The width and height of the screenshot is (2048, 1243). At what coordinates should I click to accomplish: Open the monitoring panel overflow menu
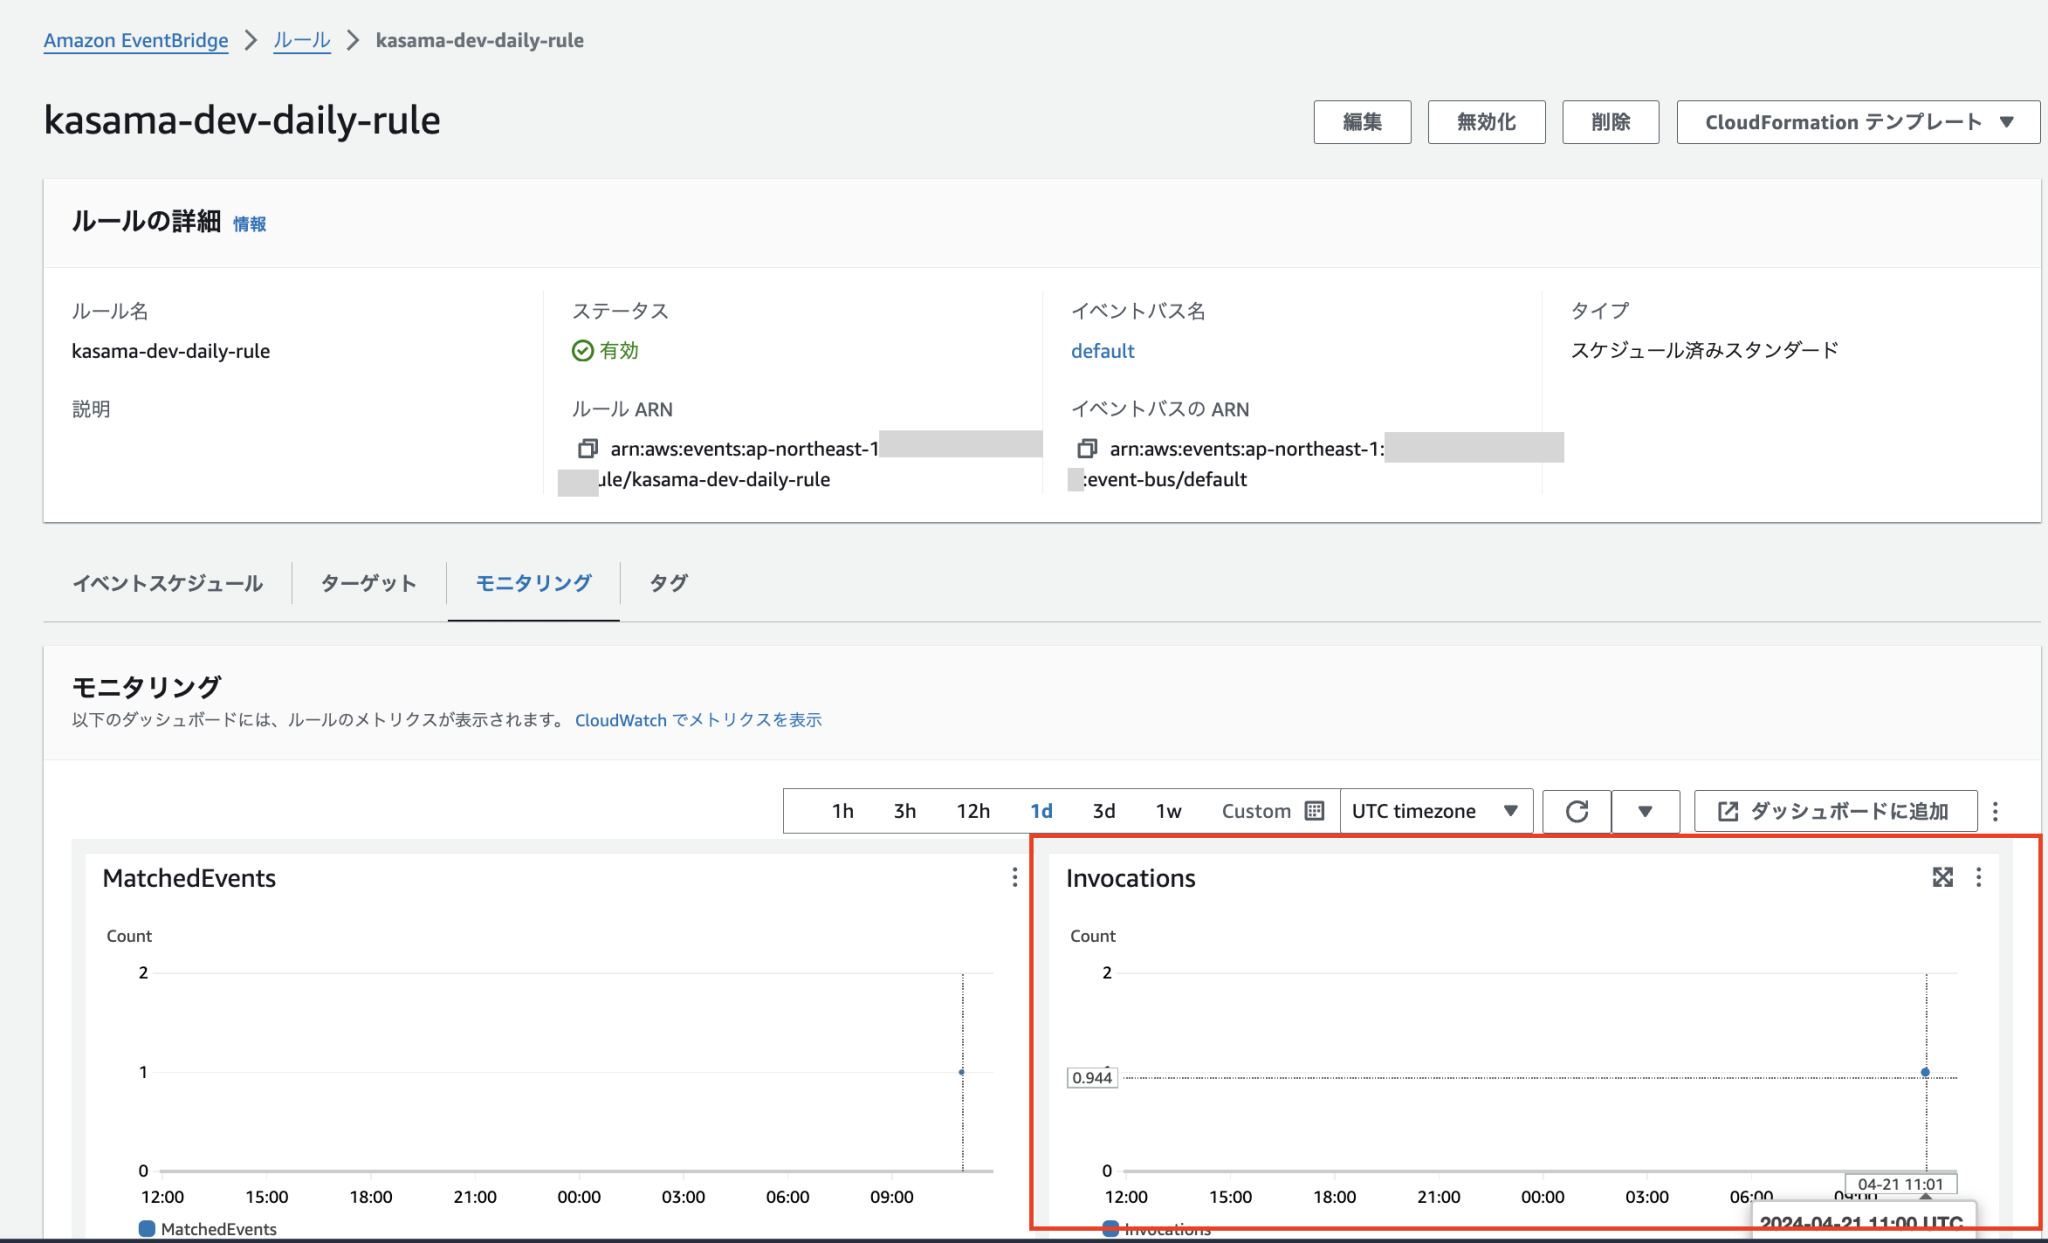(1997, 811)
